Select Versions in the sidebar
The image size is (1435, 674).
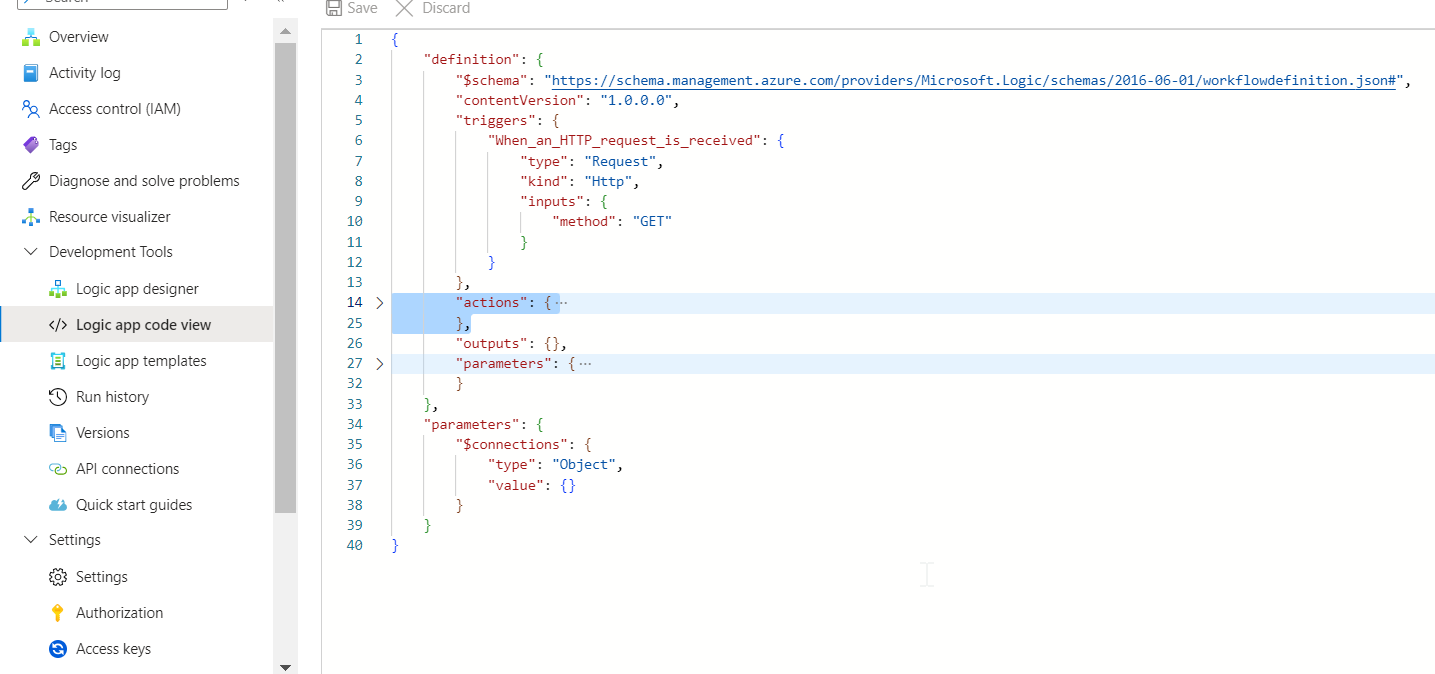(102, 433)
